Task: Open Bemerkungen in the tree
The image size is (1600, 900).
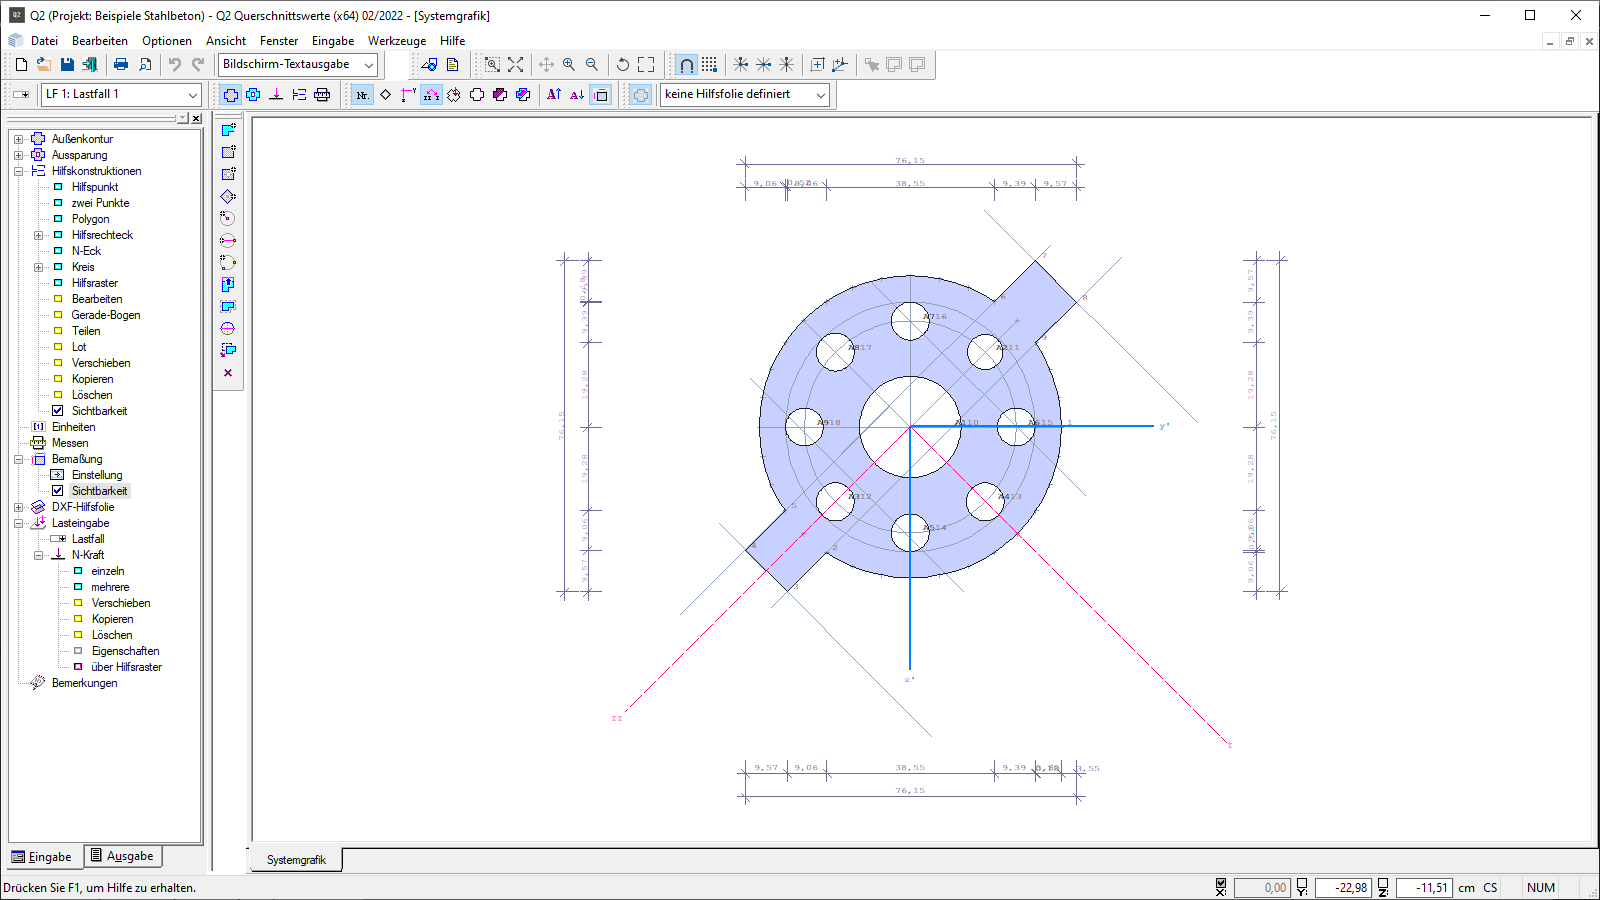Action: click(x=84, y=683)
